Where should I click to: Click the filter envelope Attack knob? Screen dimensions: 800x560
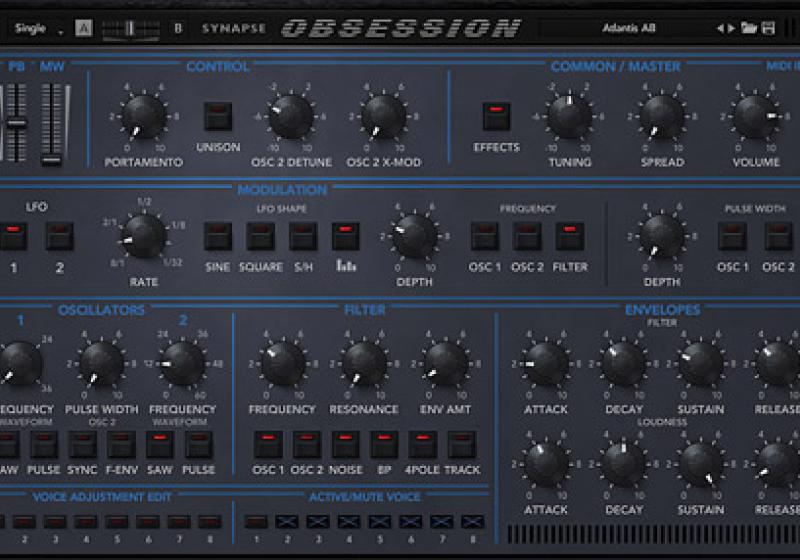pos(546,364)
